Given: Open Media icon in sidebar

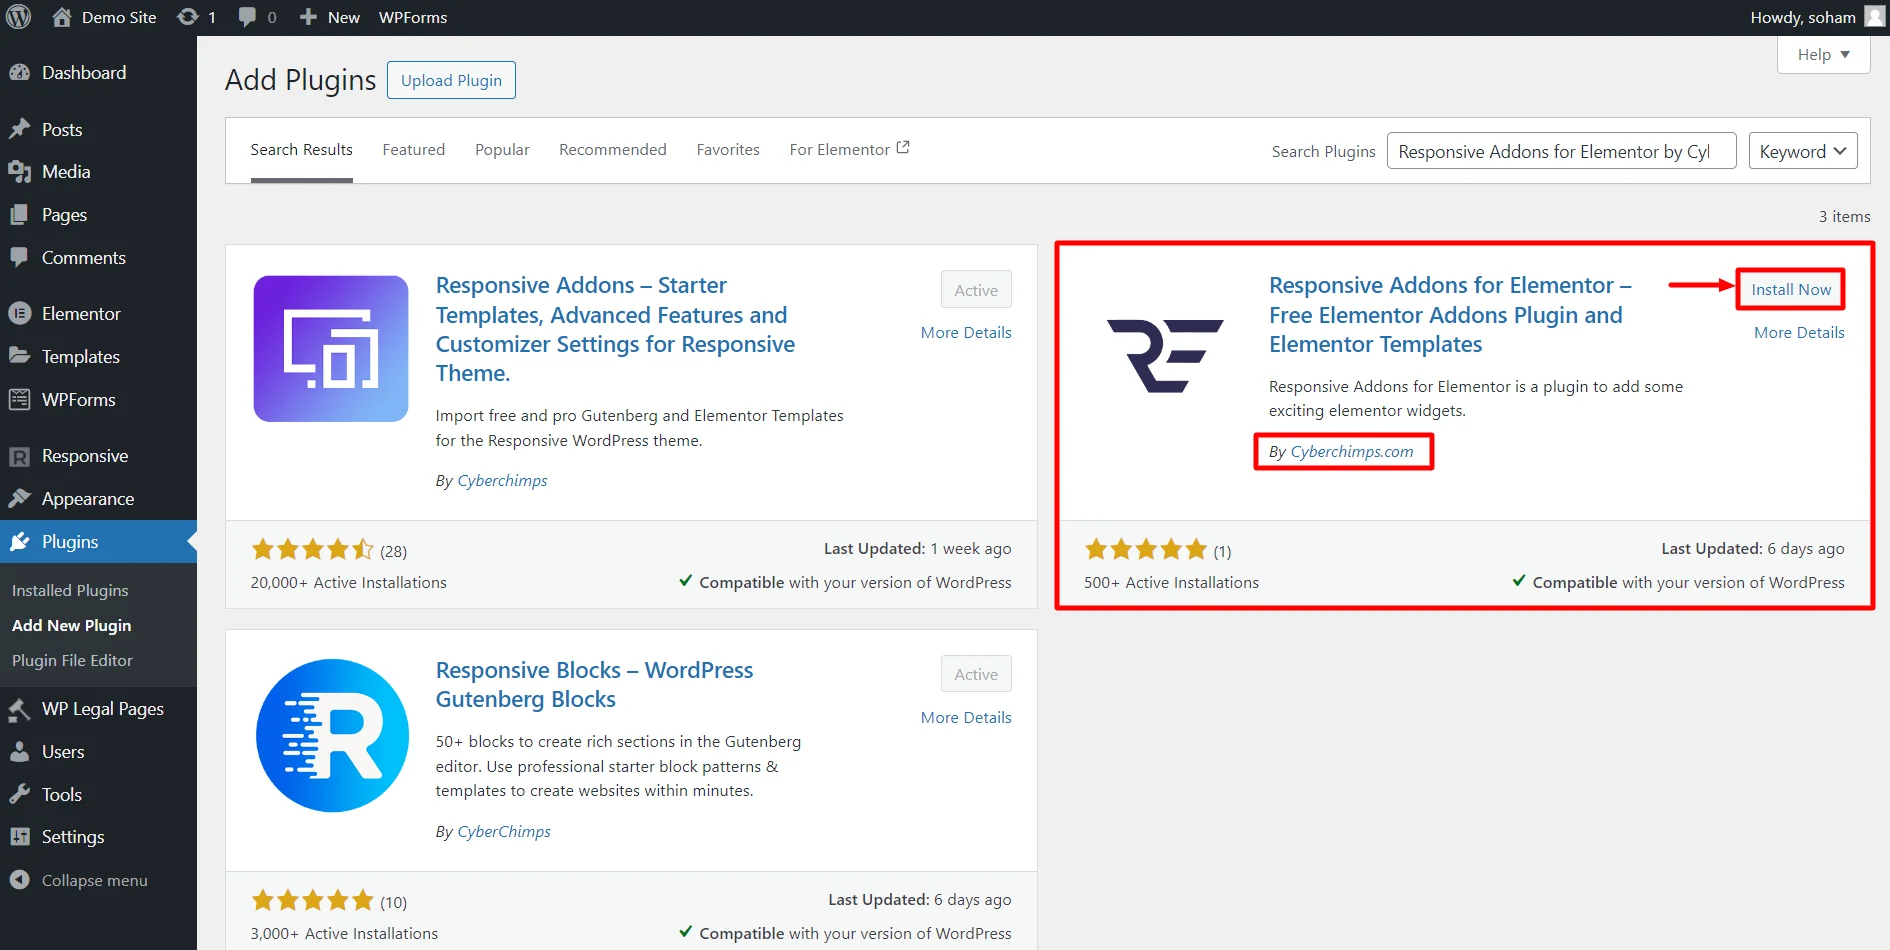Looking at the screenshot, I should coord(19,172).
